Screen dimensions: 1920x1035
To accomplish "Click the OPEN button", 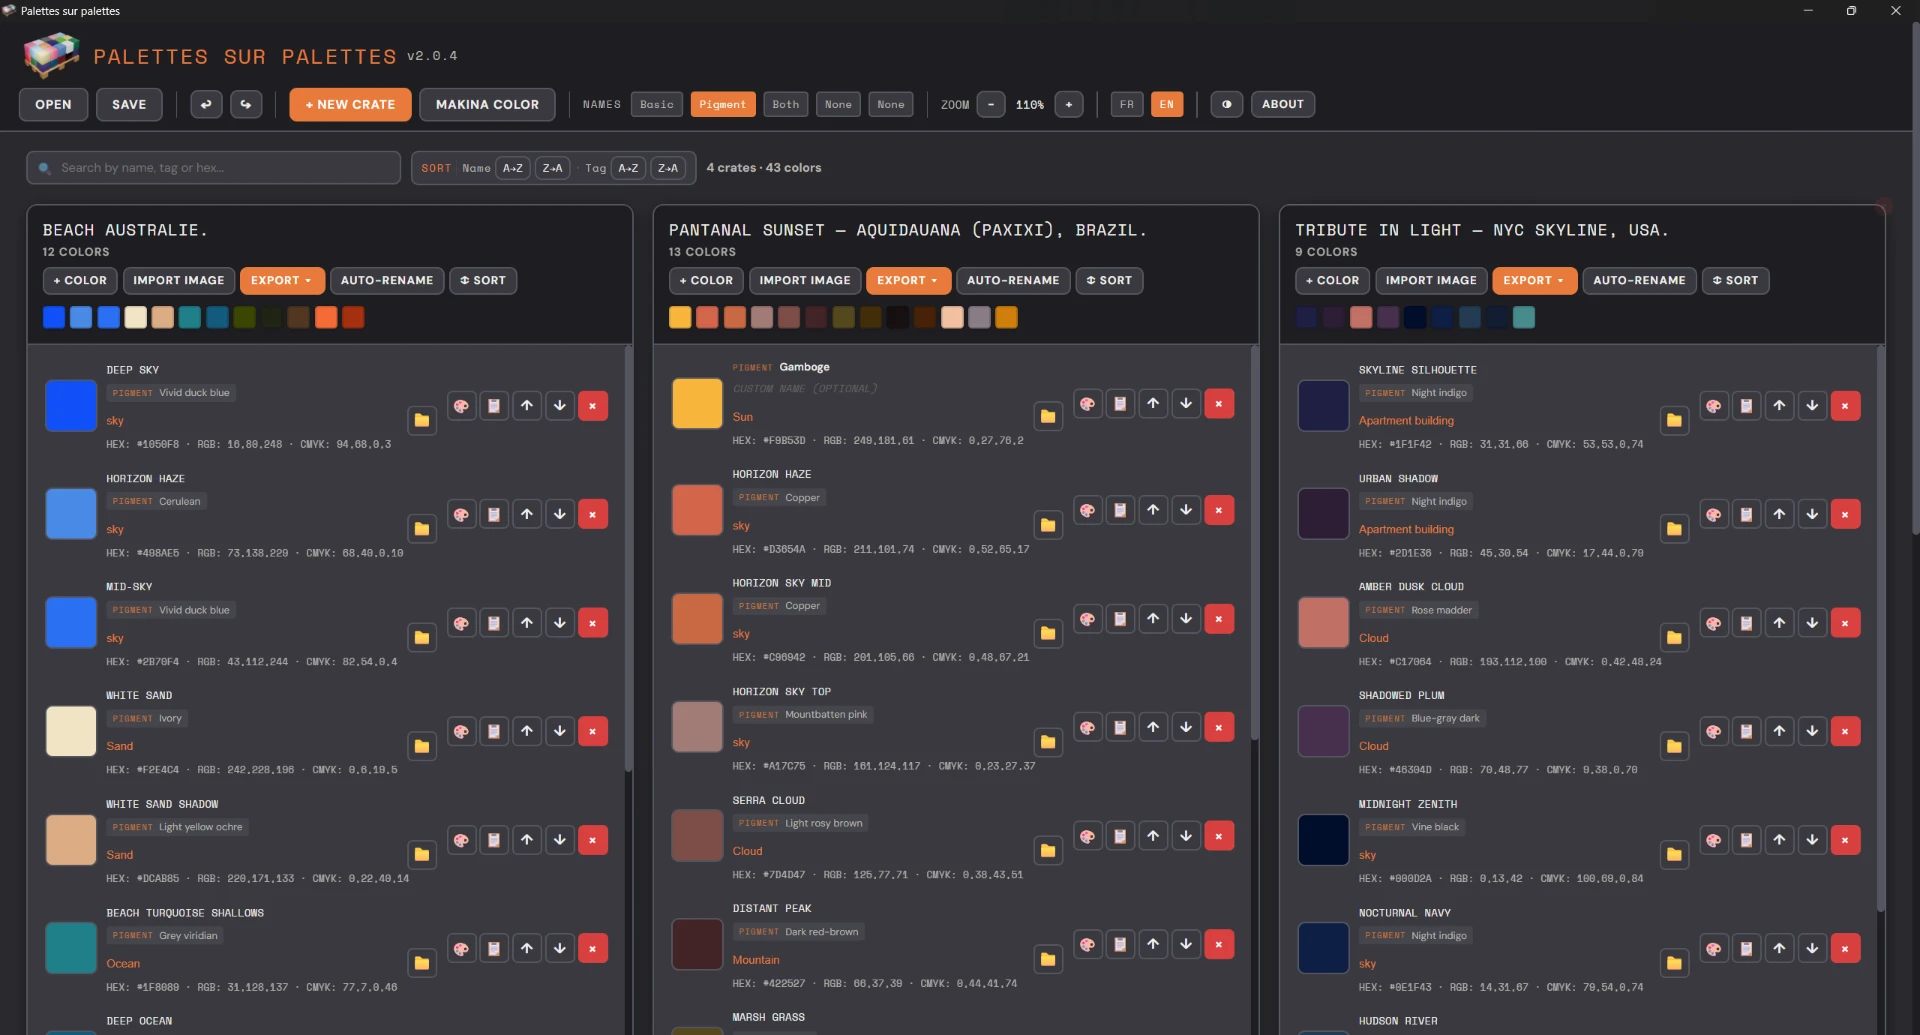I will pos(54,104).
